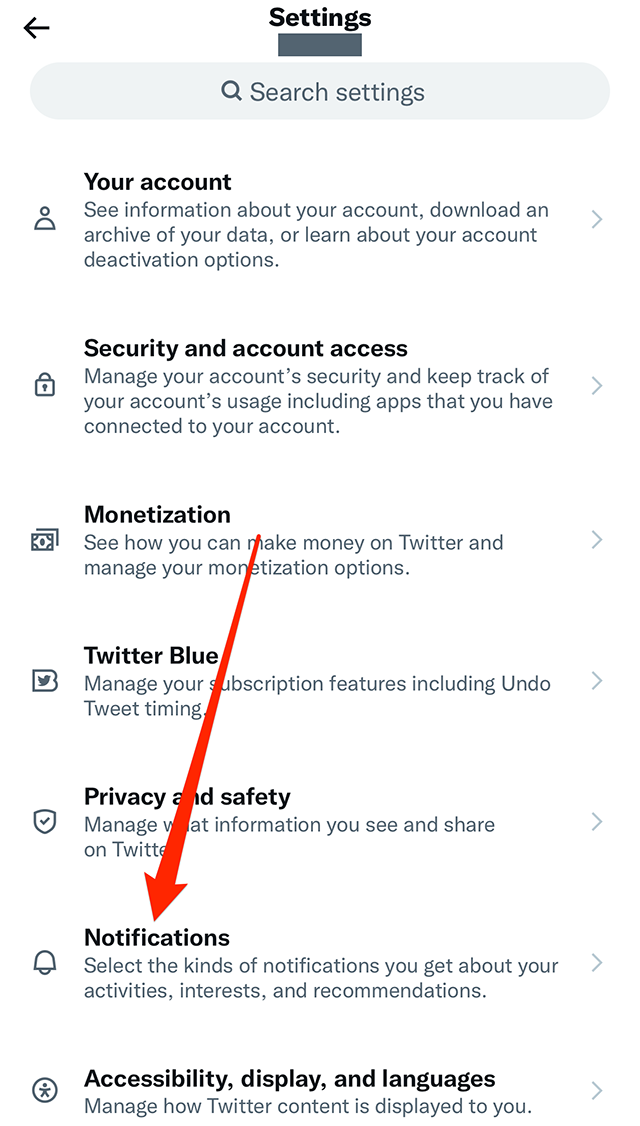Select the Security padlock icon

coord(44,384)
